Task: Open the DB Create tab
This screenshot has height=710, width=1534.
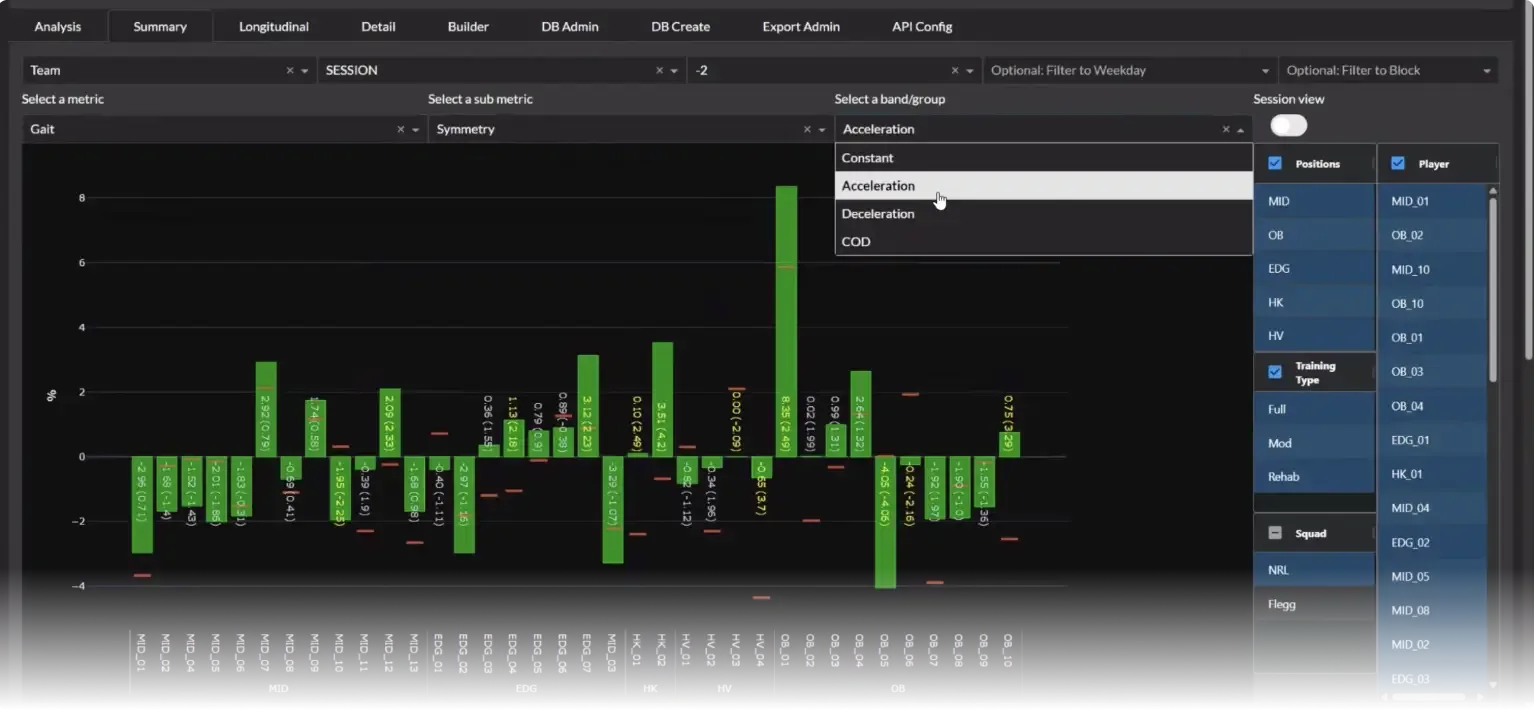Action: click(679, 26)
